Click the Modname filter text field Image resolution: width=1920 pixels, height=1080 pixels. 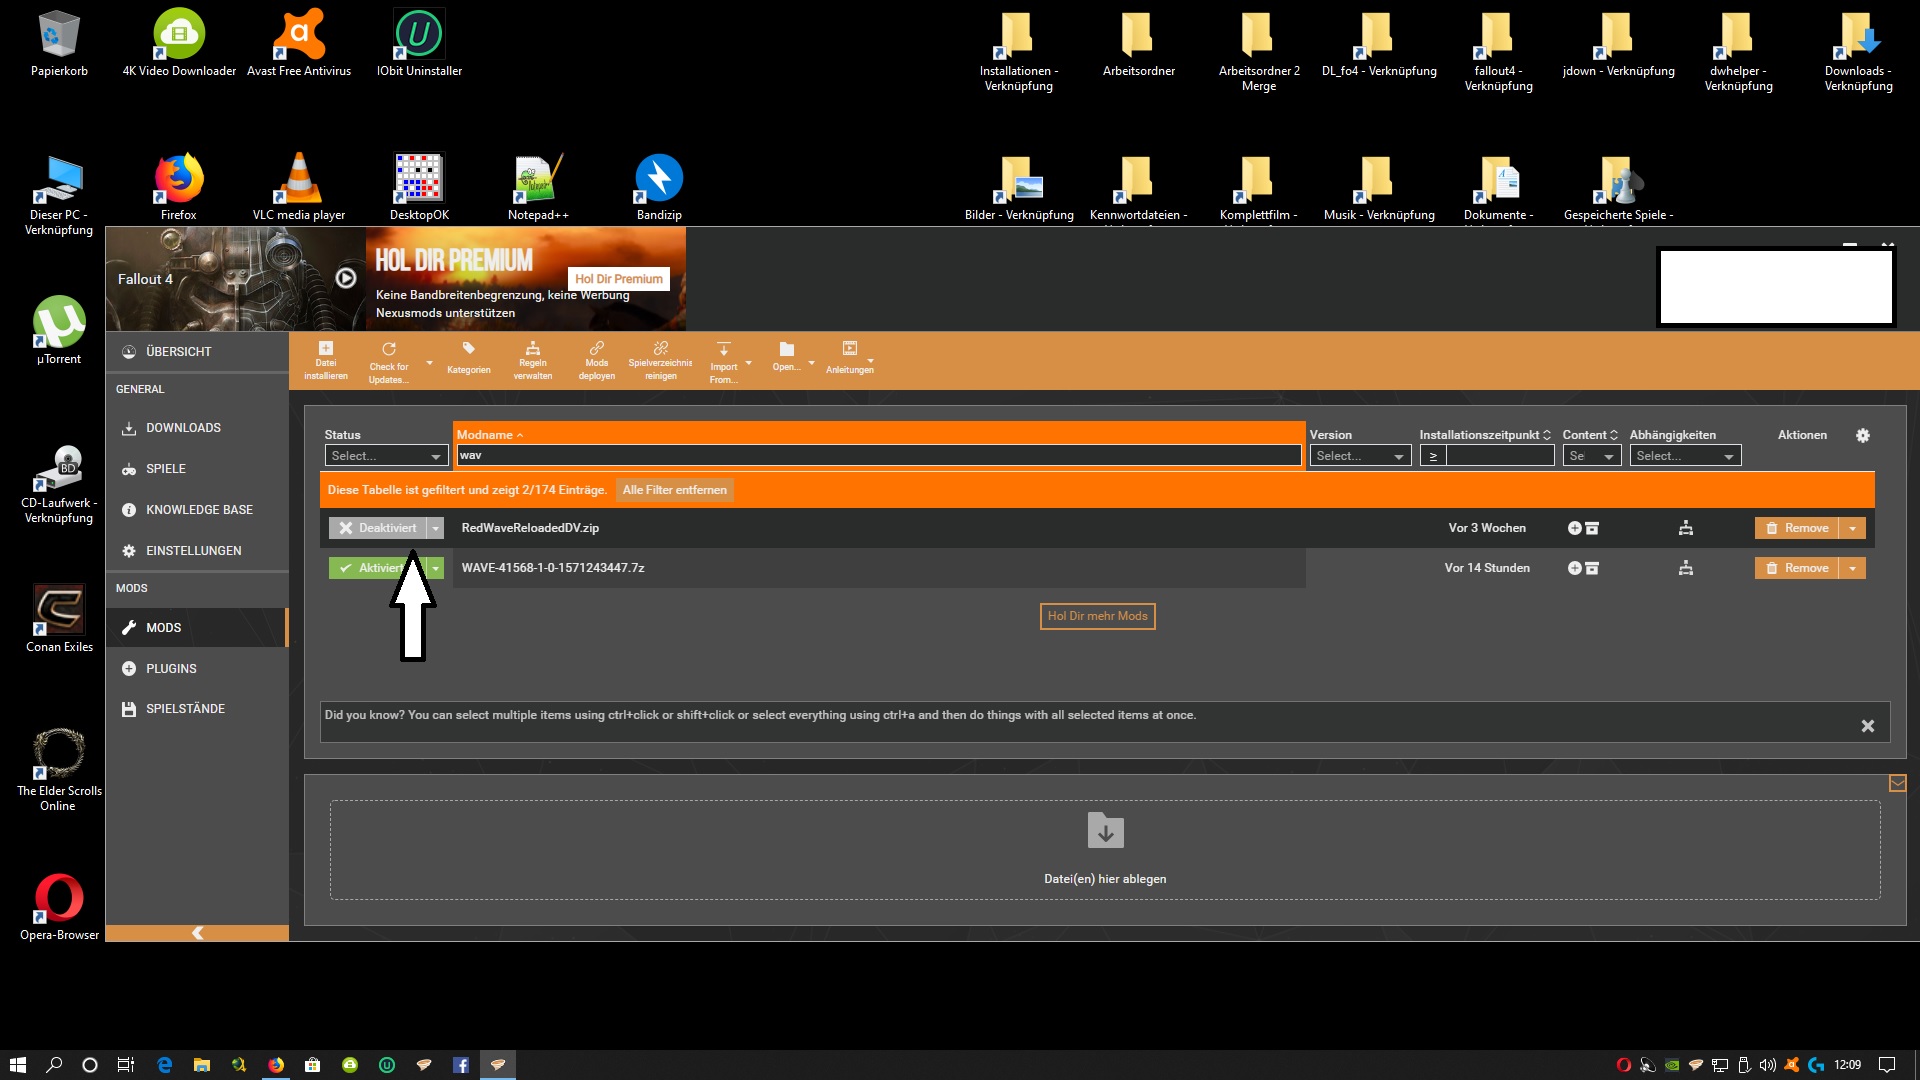coord(878,456)
